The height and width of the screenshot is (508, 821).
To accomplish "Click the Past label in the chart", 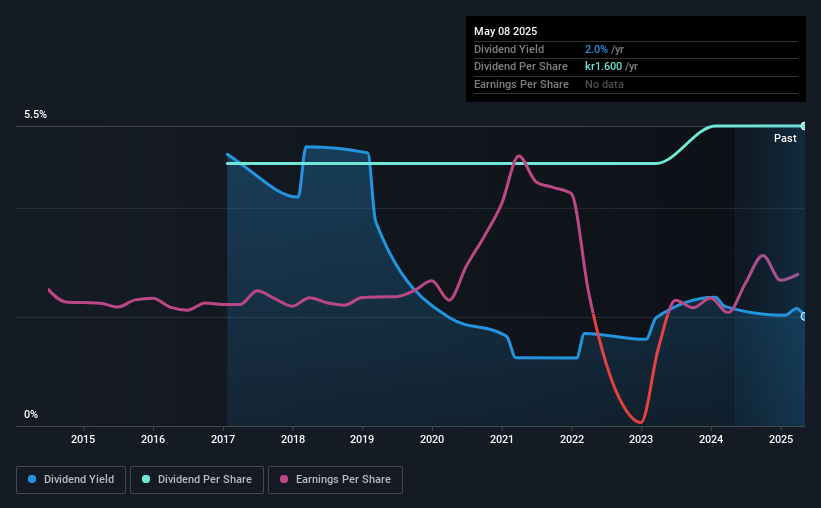I will pos(785,138).
